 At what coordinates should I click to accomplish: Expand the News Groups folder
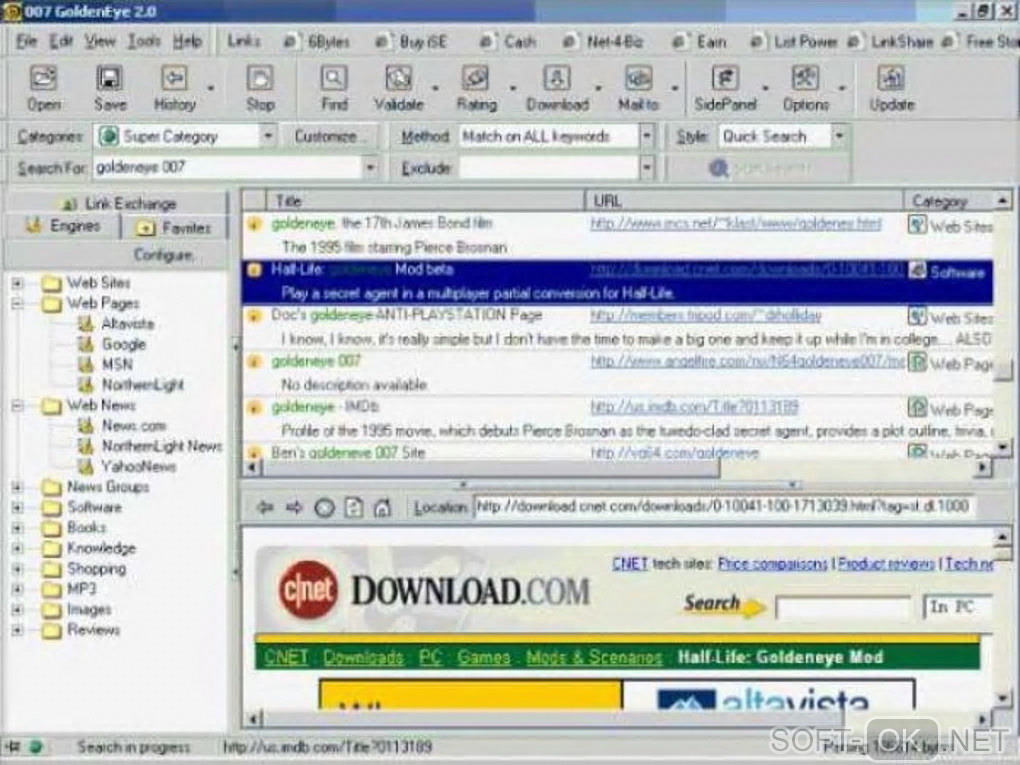(x=18, y=487)
